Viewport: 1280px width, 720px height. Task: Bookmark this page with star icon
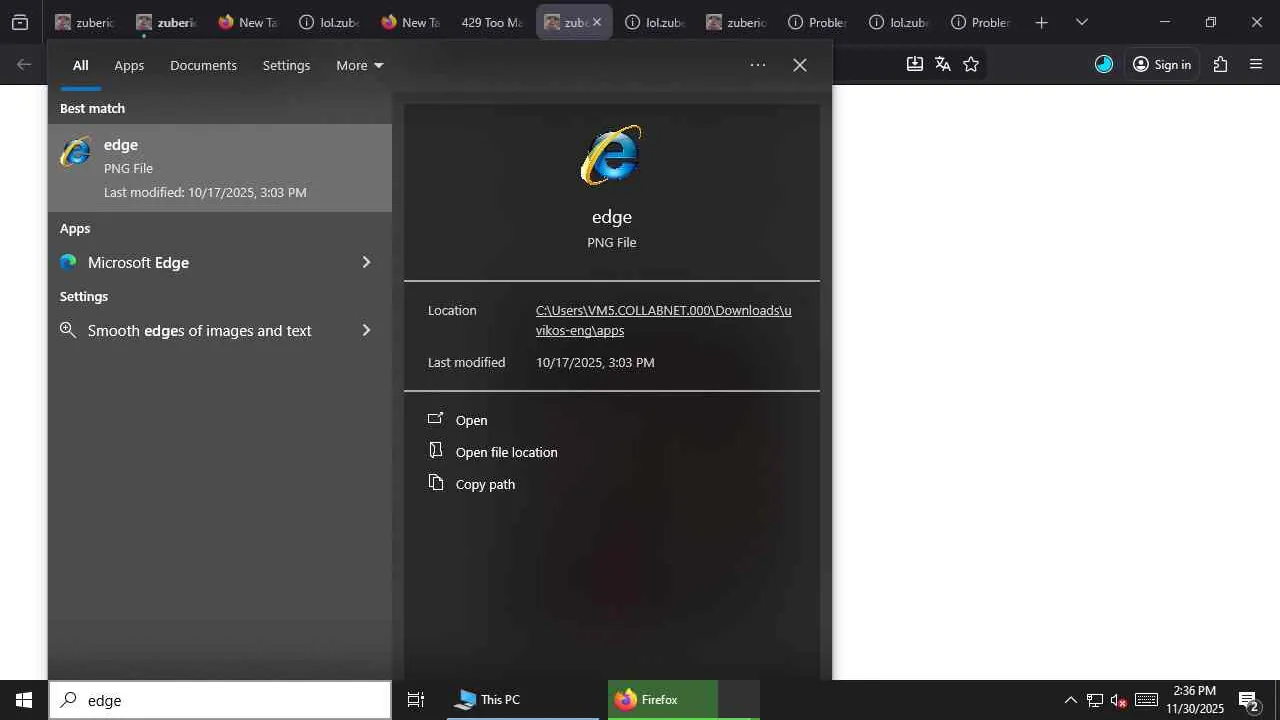coord(970,64)
